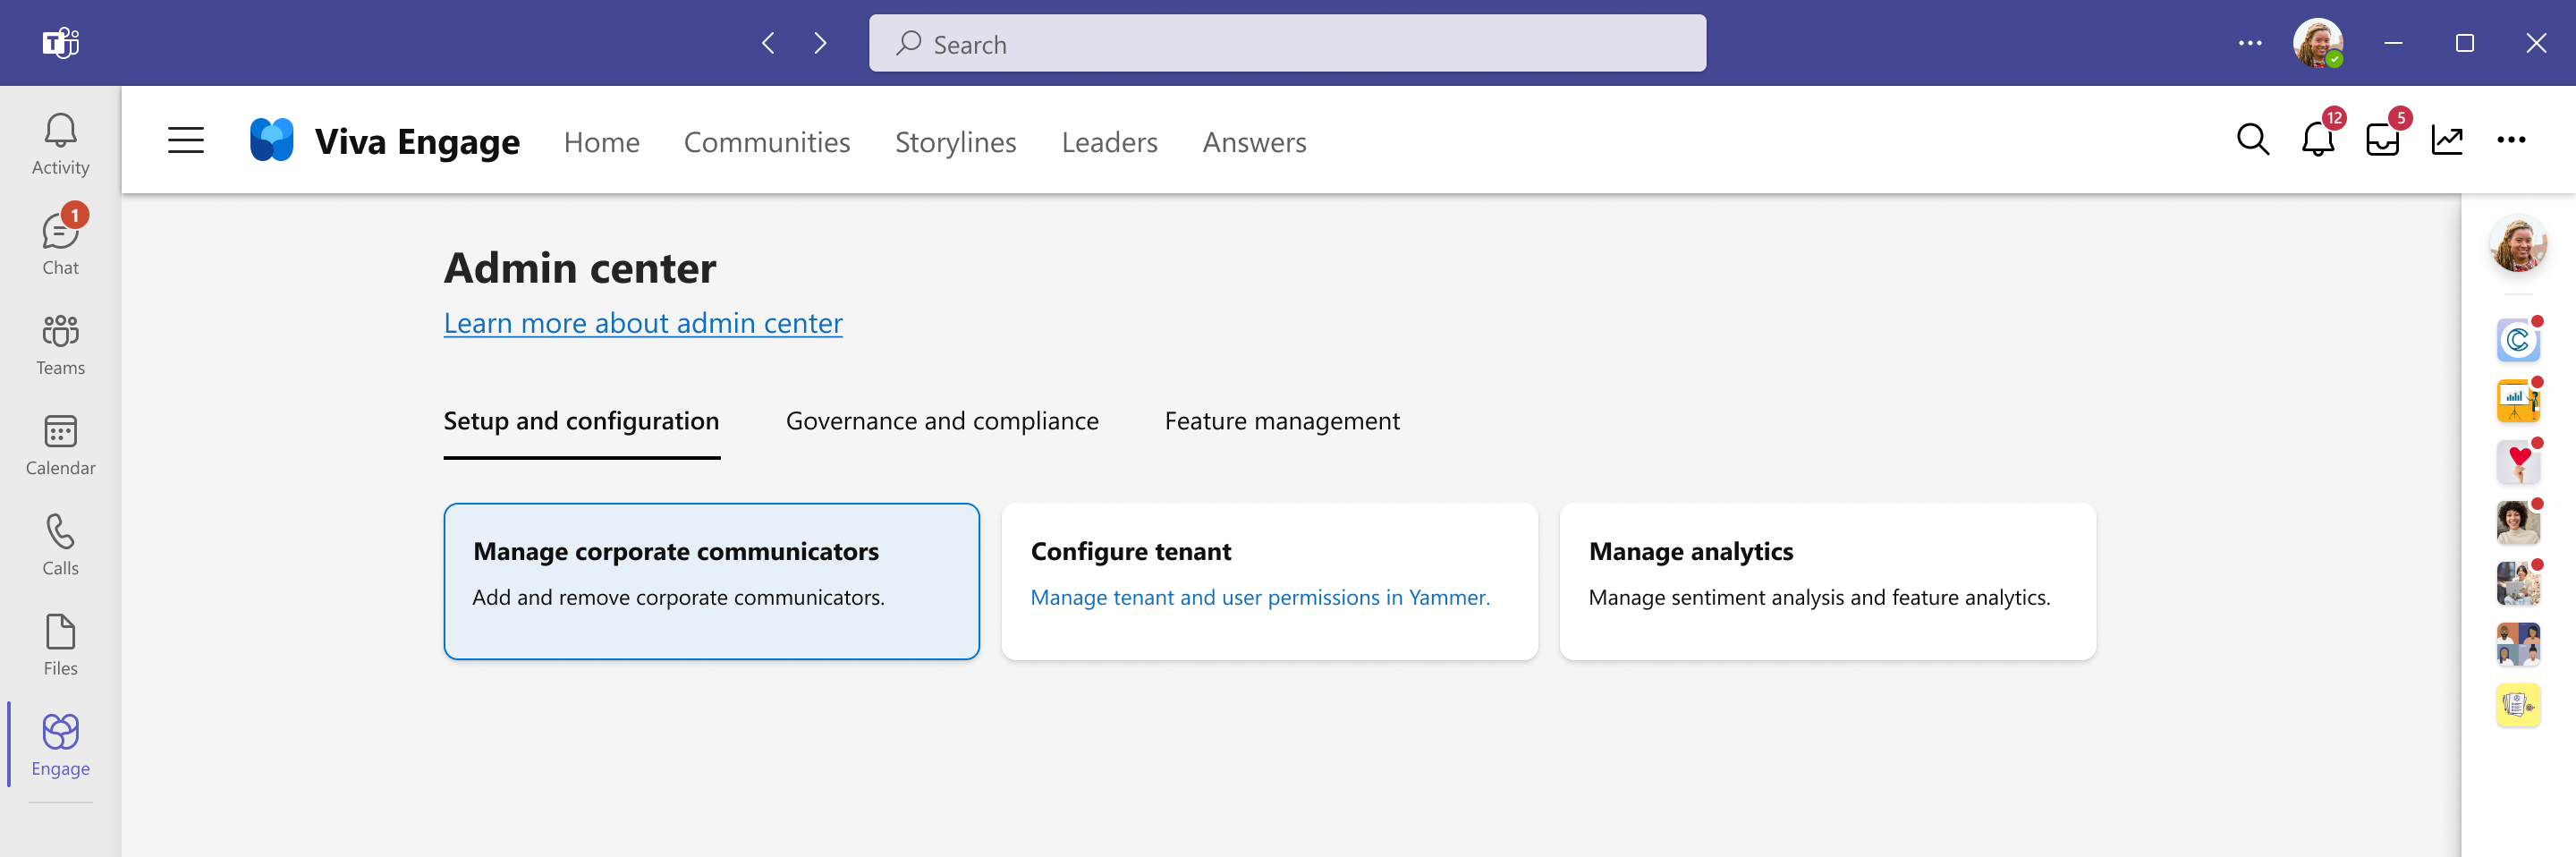
Task: Open the Engage inbox with 5 unread
Action: point(2382,140)
